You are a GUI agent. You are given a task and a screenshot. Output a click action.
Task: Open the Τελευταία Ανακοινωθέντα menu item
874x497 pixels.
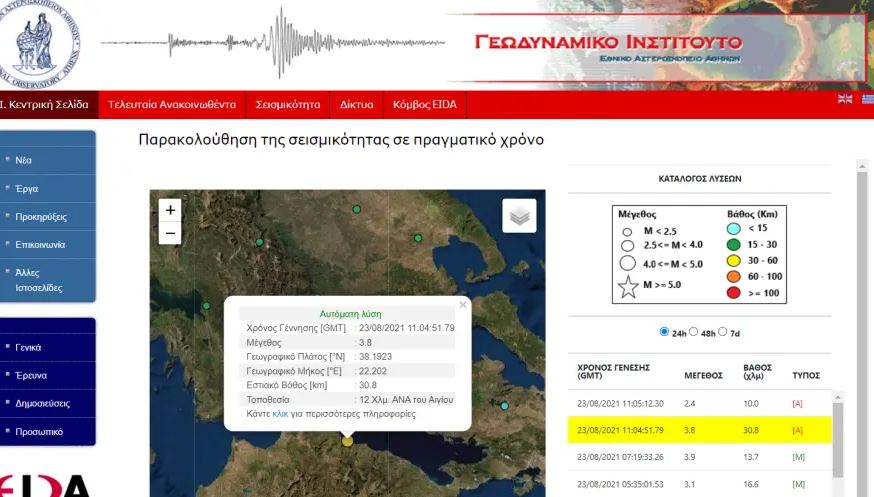(171, 104)
